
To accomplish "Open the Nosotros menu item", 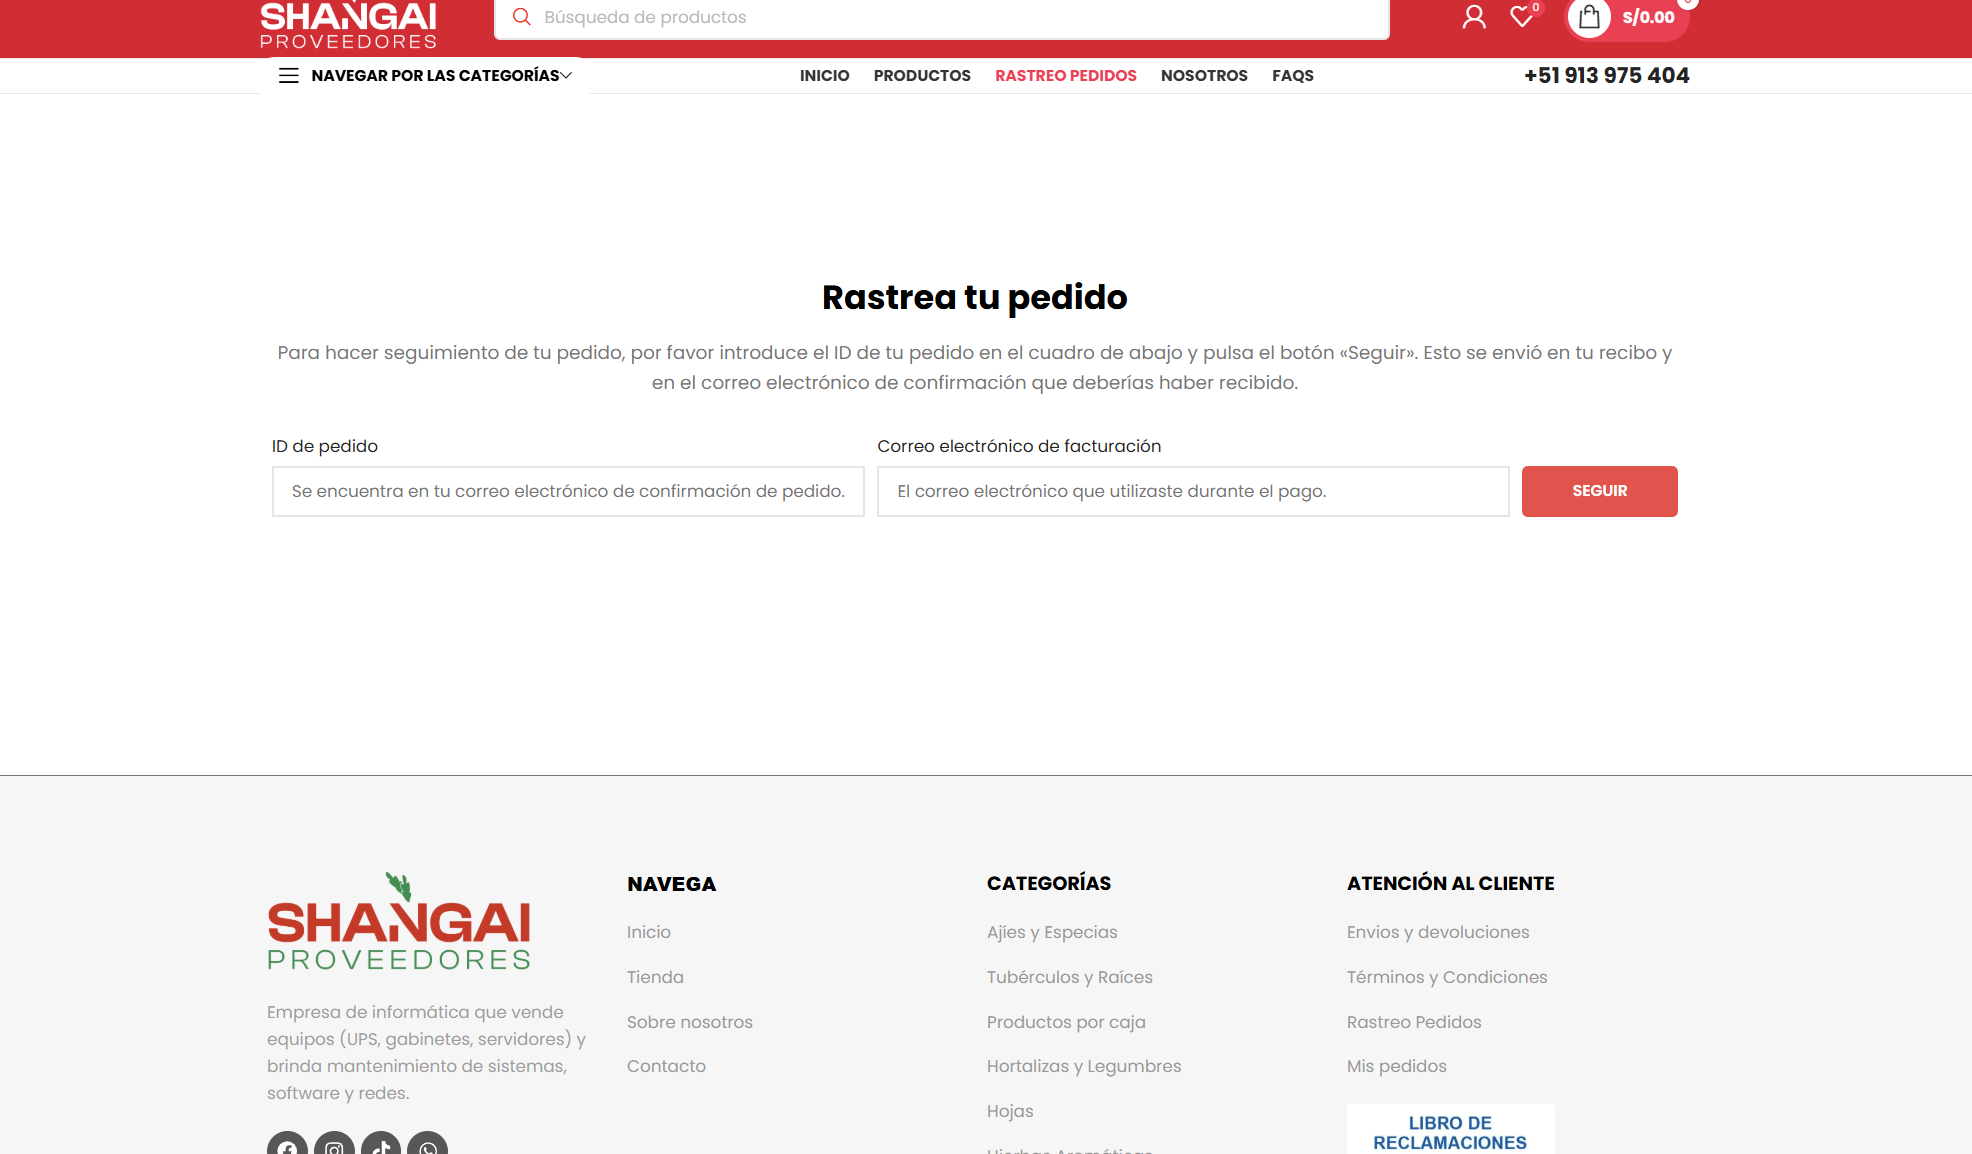I will 1203,76.
